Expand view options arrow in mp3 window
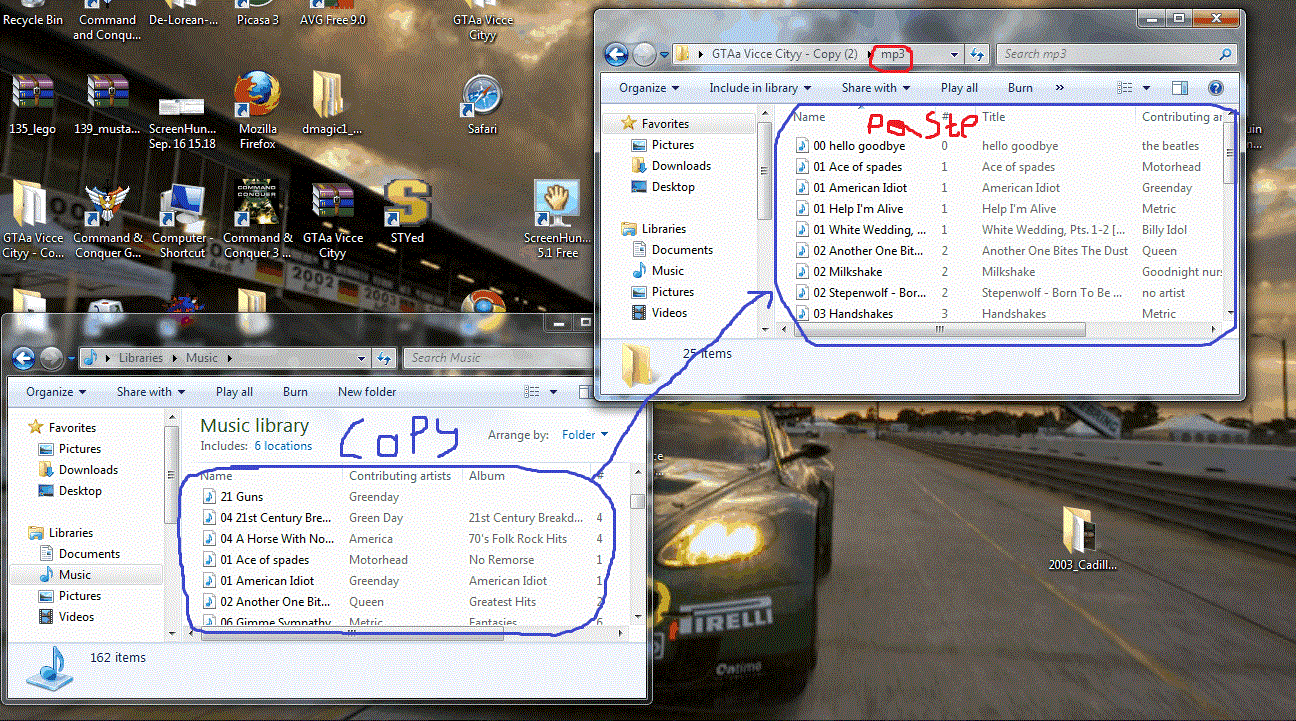1296x721 pixels. click(x=1146, y=88)
